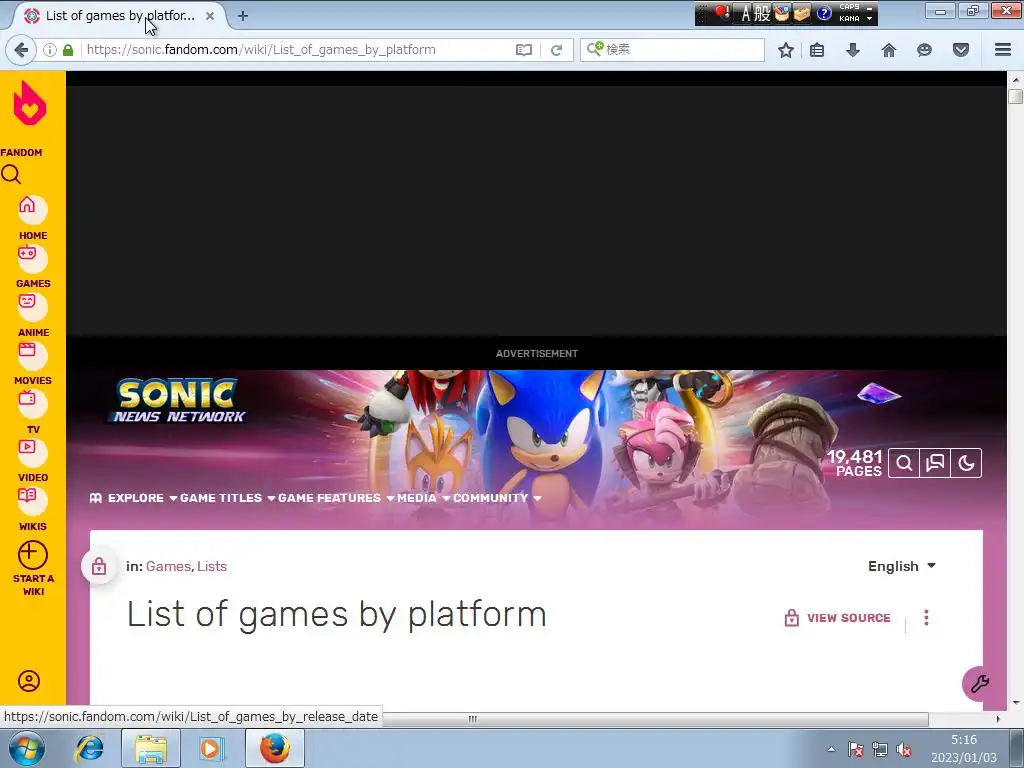Open the wiki Discuss chat icon
This screenshot has height=768, width=1024.
935,463
